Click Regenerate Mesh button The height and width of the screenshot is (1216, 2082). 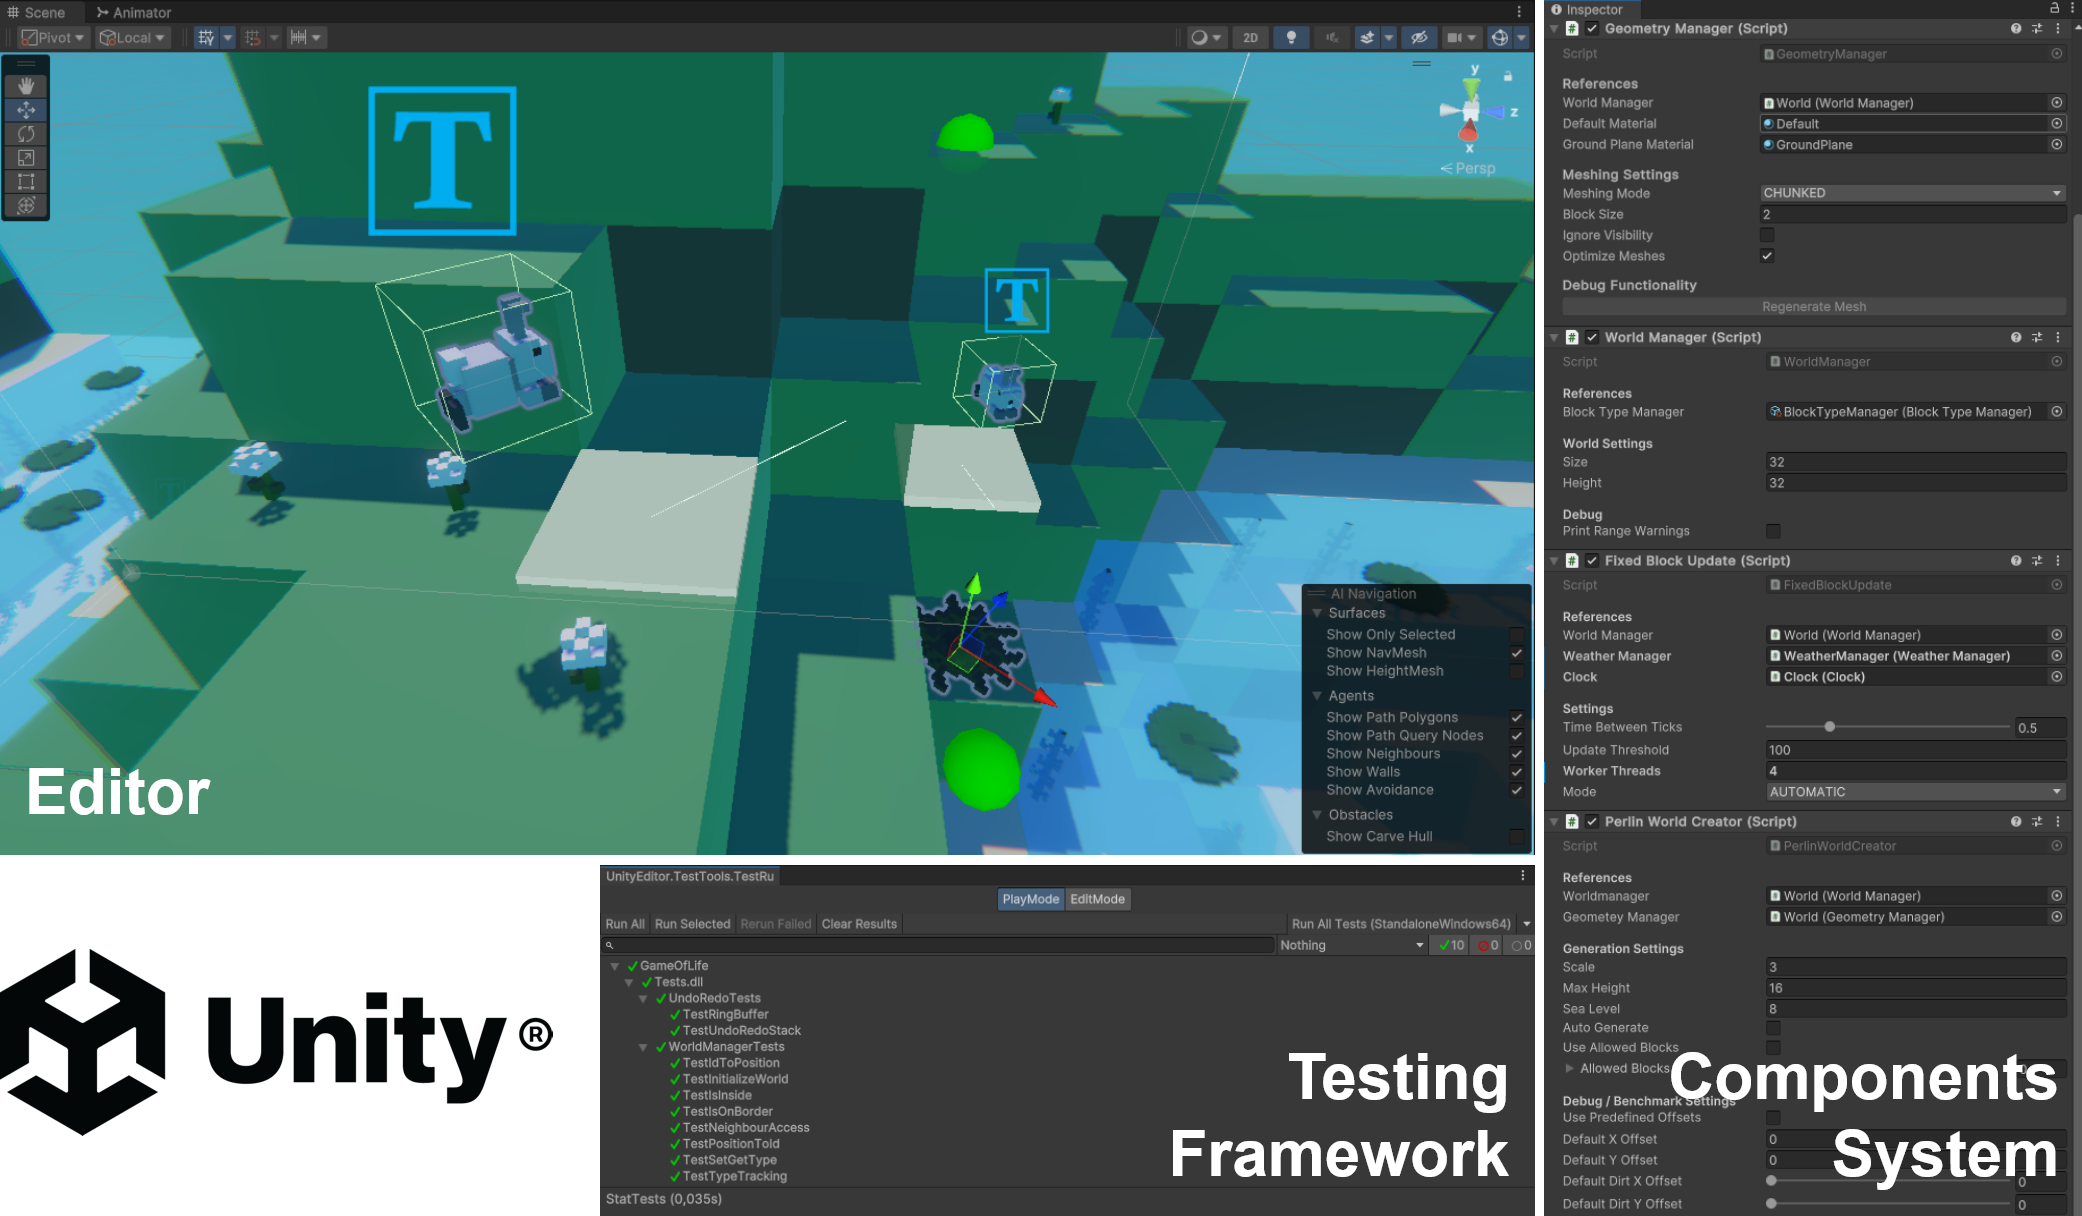click(1814, 307)
